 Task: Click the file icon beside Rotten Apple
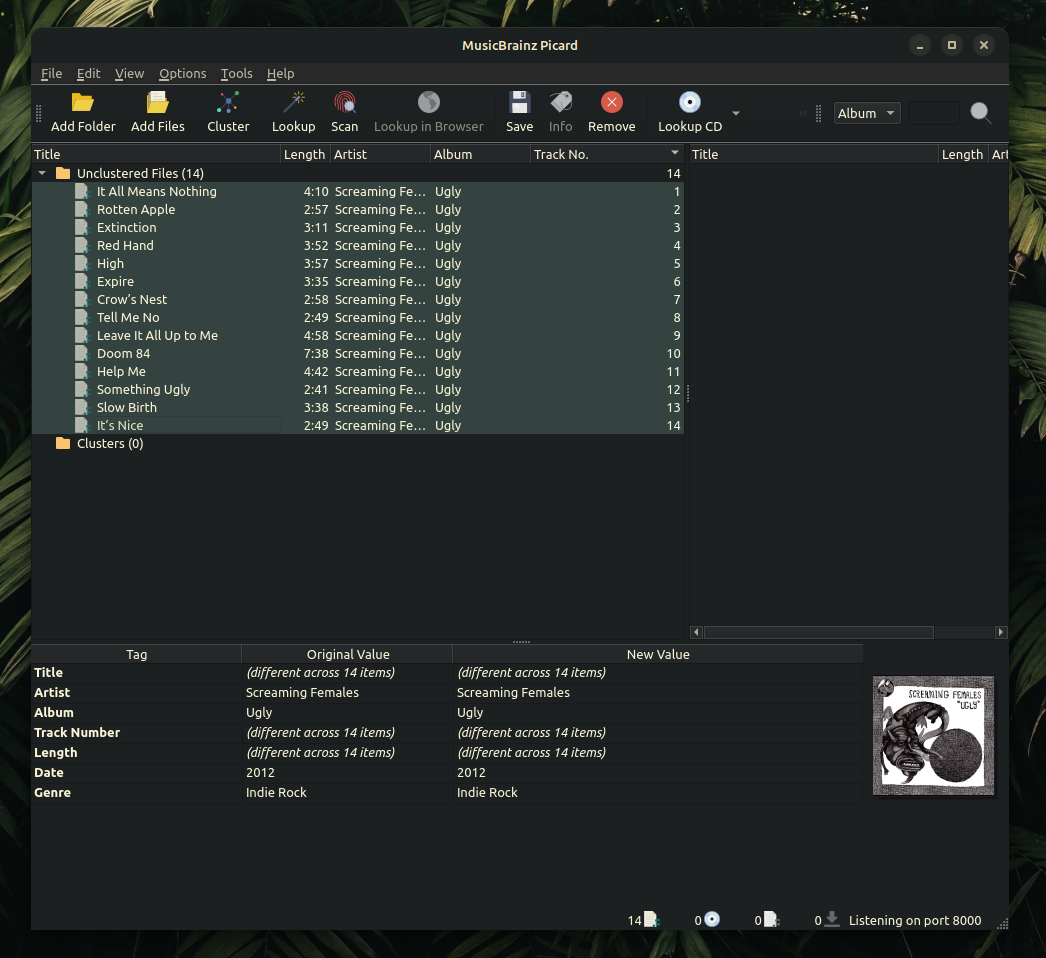coord(83,209)
